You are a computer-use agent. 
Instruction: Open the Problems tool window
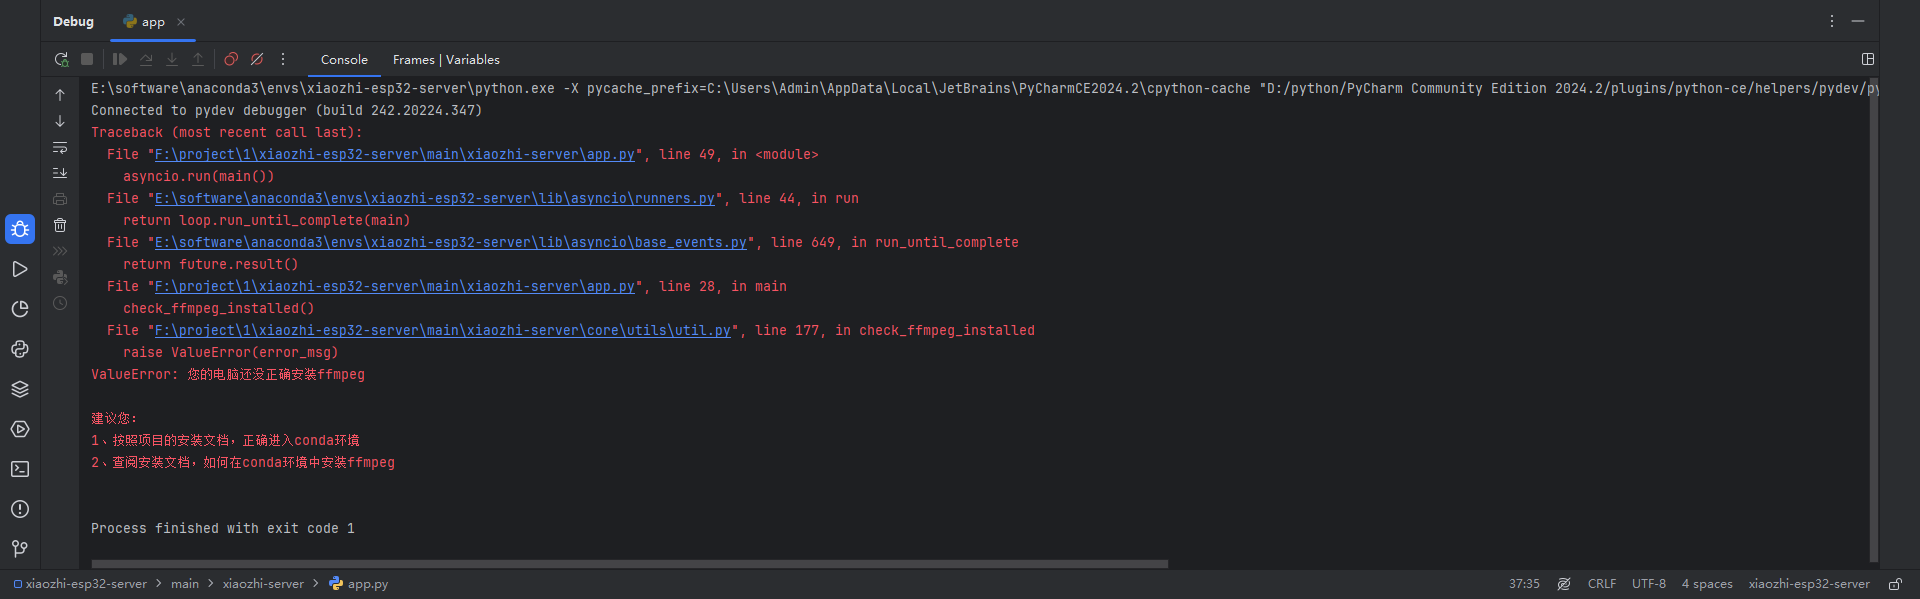click(20, 509)
